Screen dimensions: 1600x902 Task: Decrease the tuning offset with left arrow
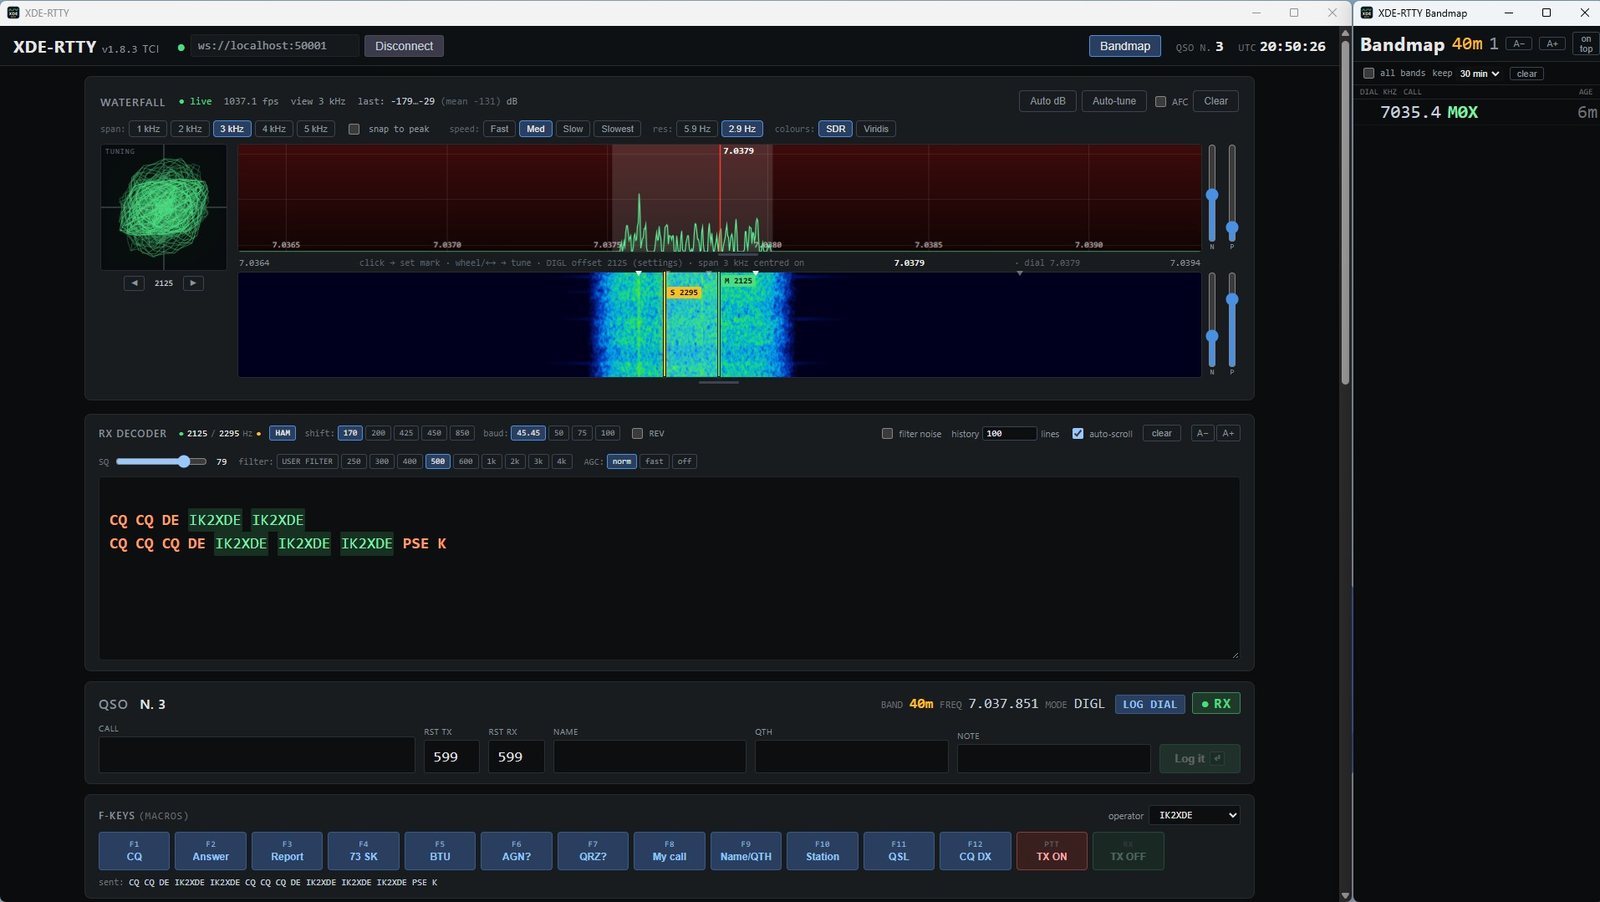click(x=134, y=283)
